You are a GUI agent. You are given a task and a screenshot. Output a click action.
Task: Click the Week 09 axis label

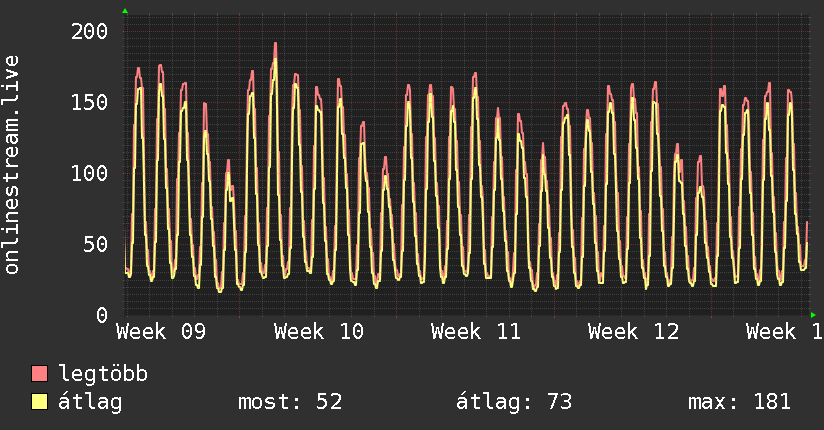161,332
